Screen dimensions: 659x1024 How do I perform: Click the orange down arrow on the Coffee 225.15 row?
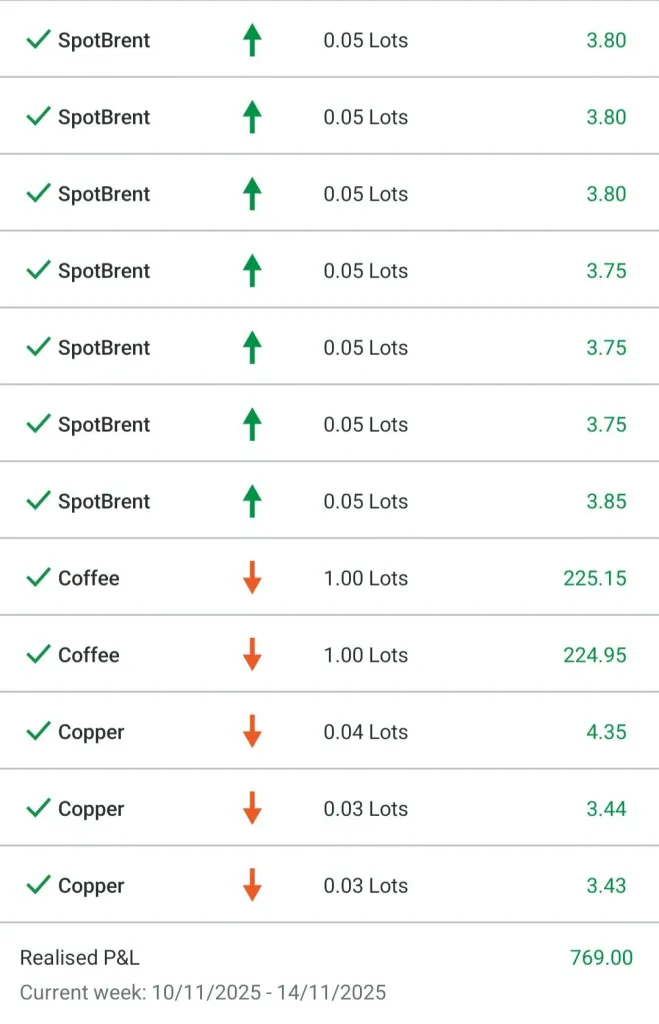[252, 577]
